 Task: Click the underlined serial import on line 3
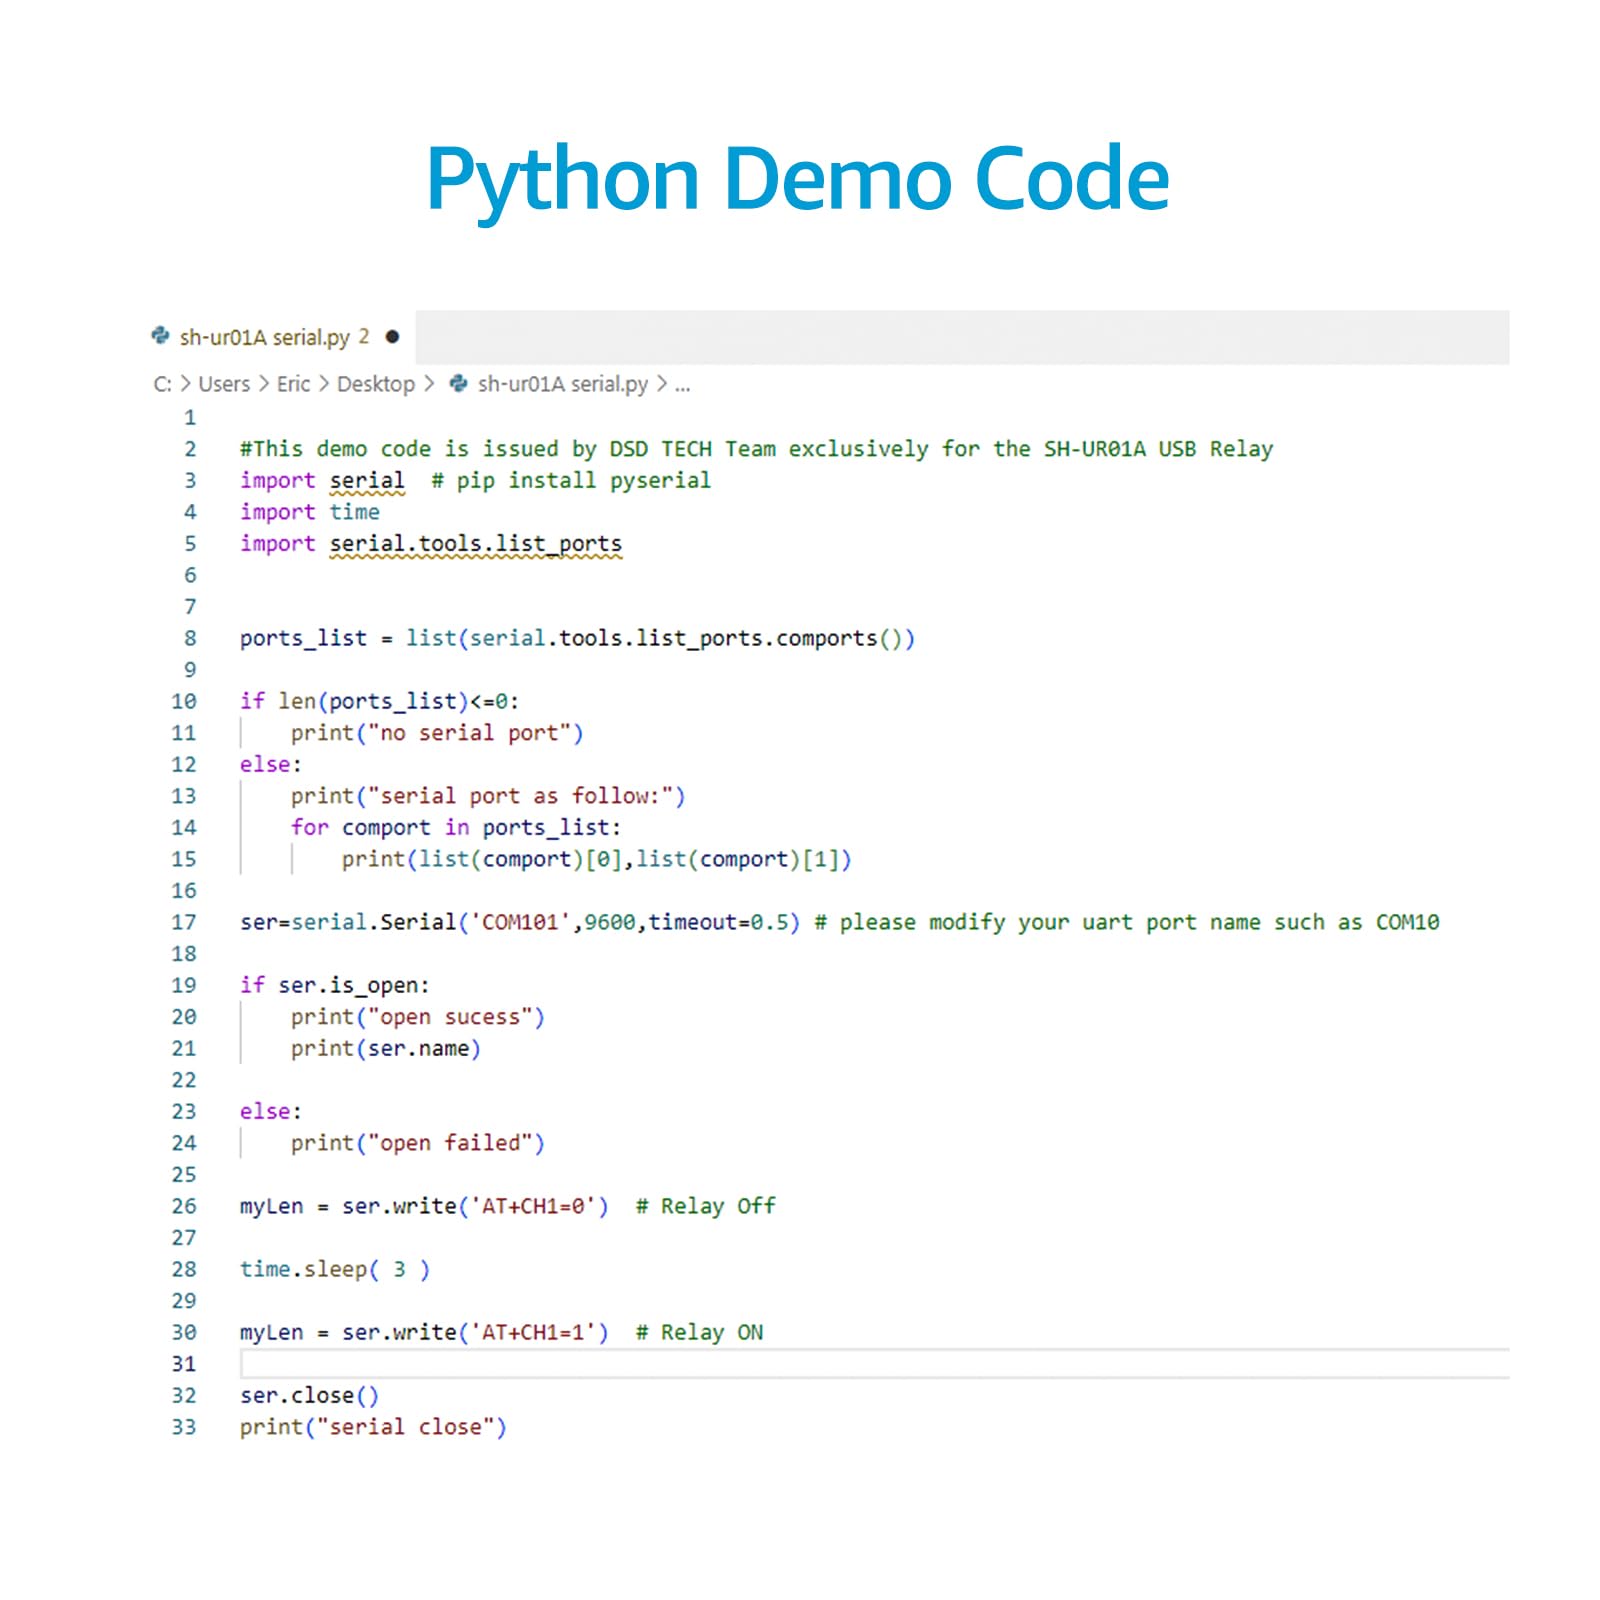point(367,481)
